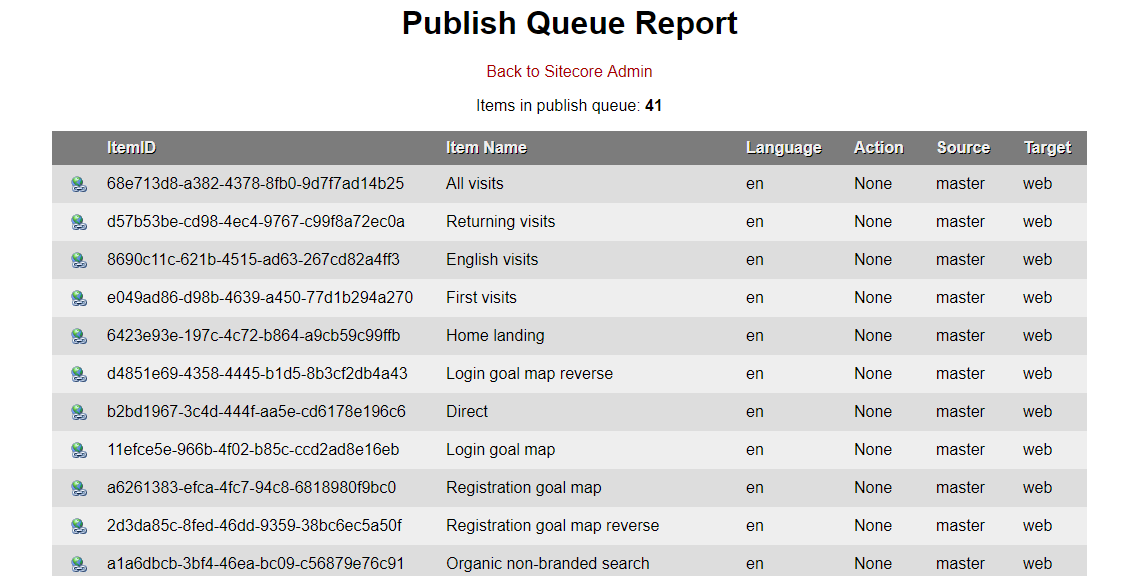The width and height of the screenshot is (1146, 576).
Task: Select the ID e049ad86-d98b-4639-a450-77d1b294a270
Action: pyautogui.click(x=259, y=298)
